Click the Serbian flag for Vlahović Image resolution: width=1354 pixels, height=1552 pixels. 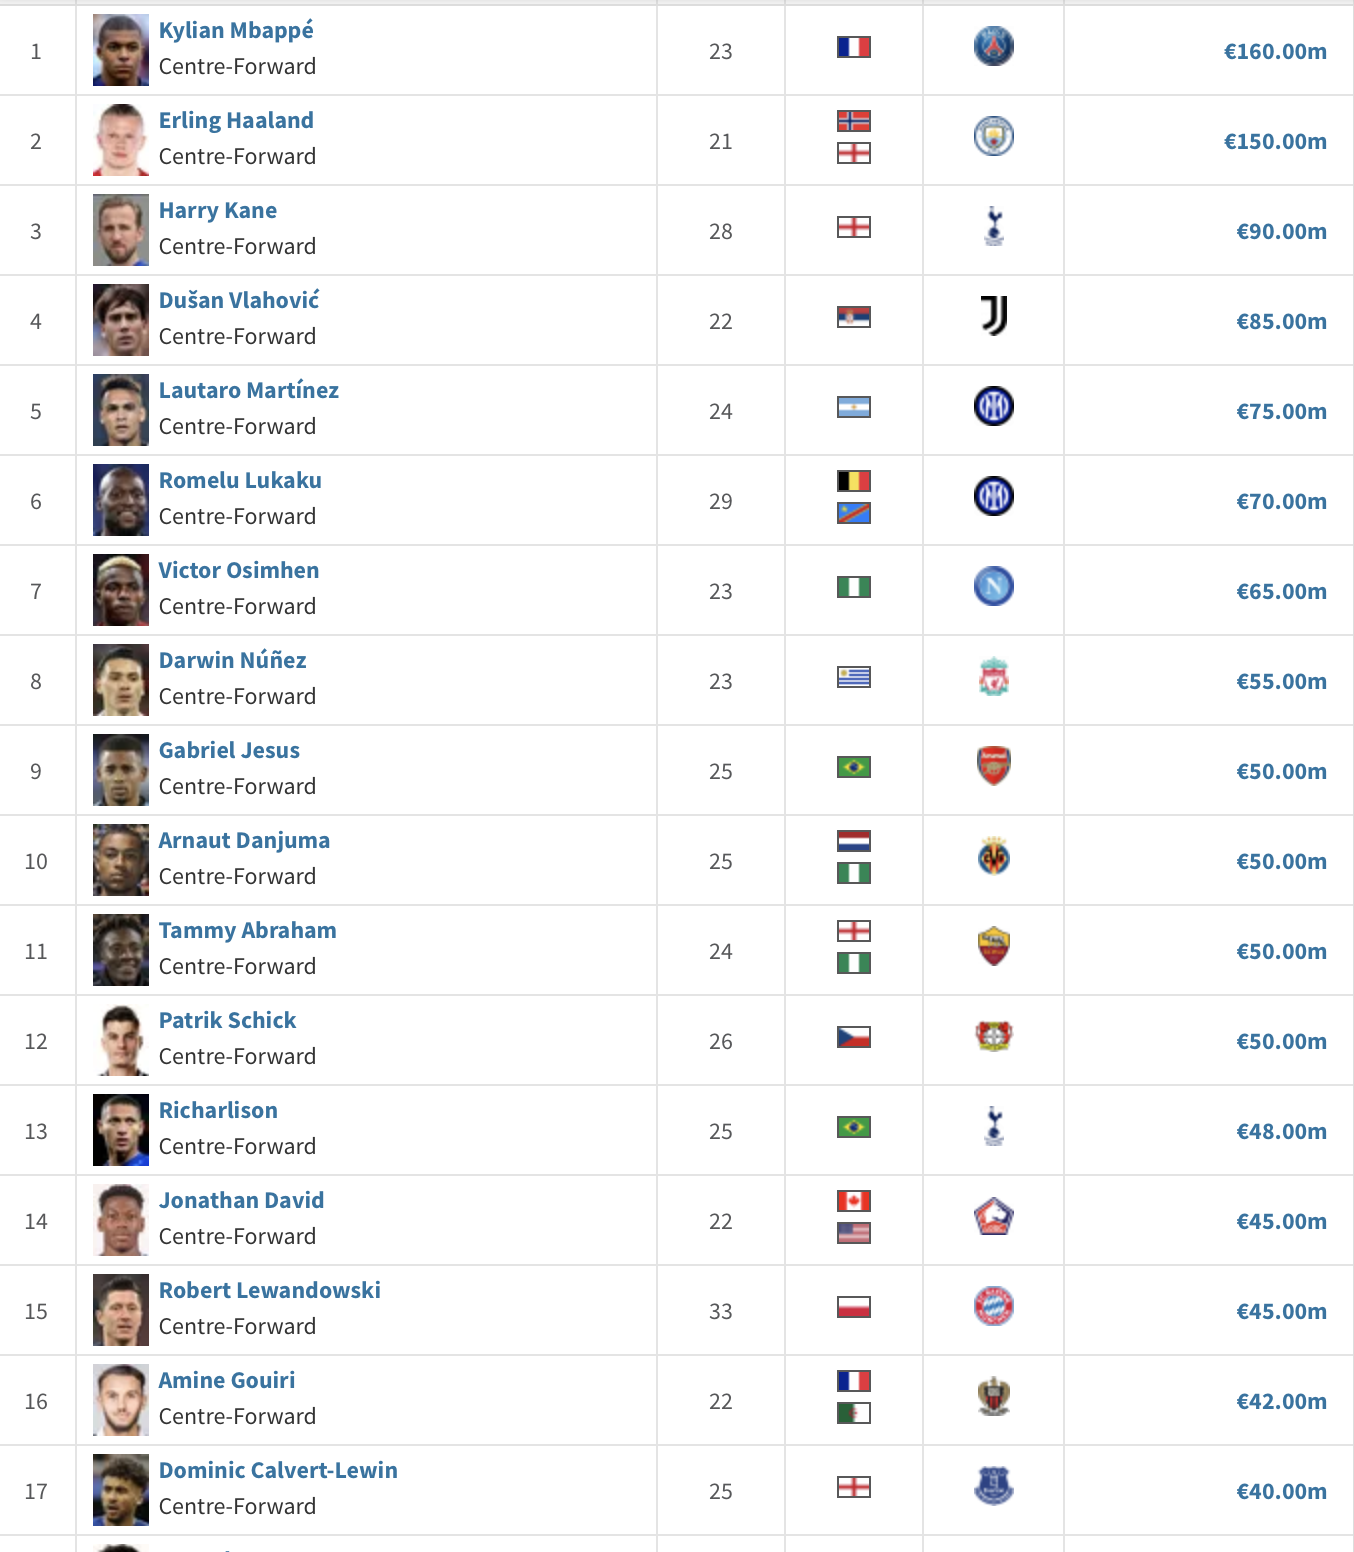click(x=853, y=317)
